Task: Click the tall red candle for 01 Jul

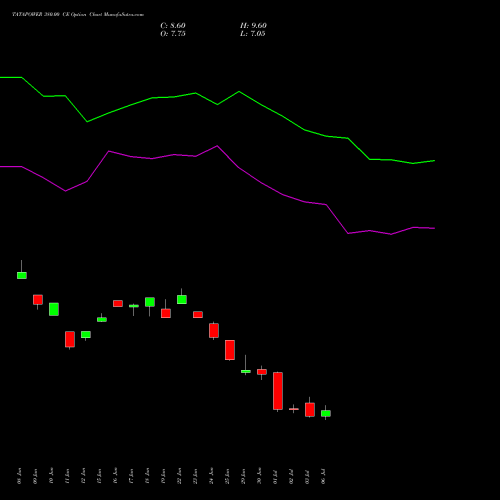Action: (278, 391)
